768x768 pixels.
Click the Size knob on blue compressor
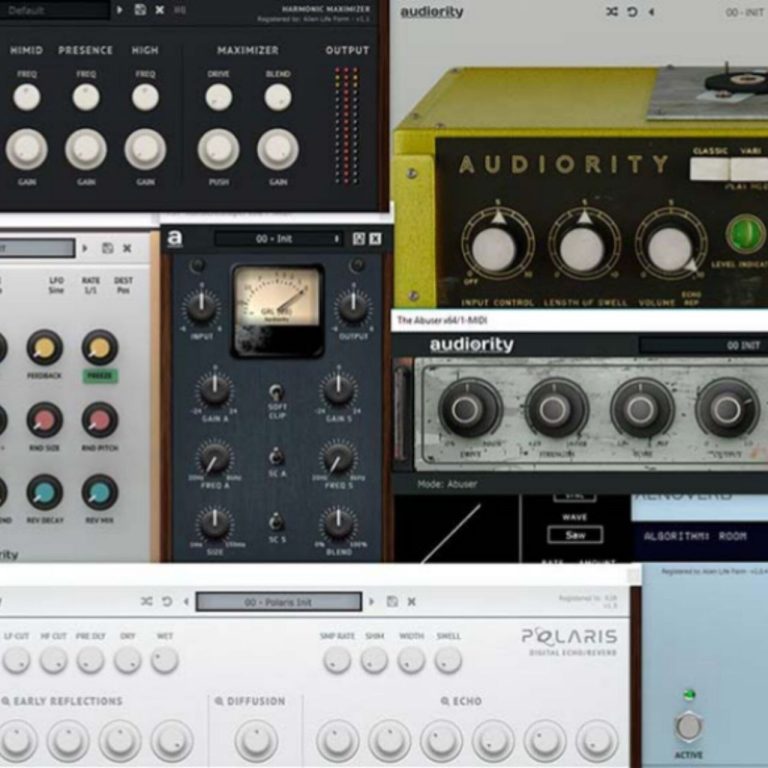click(x=215, y=524)
